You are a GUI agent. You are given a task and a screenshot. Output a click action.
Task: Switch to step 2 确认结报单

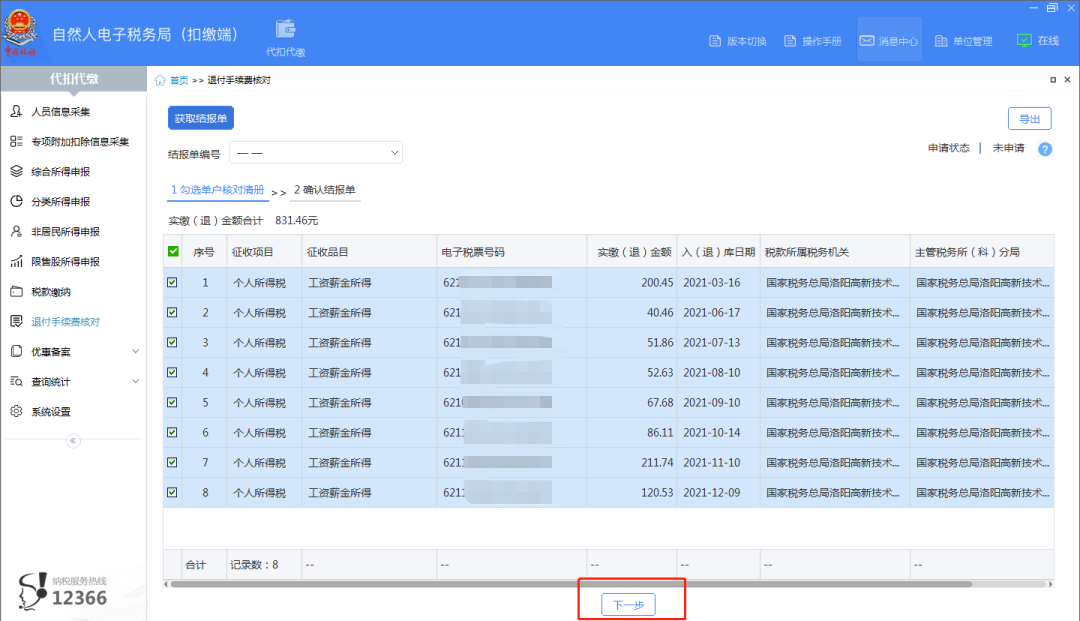coord(324,189)
